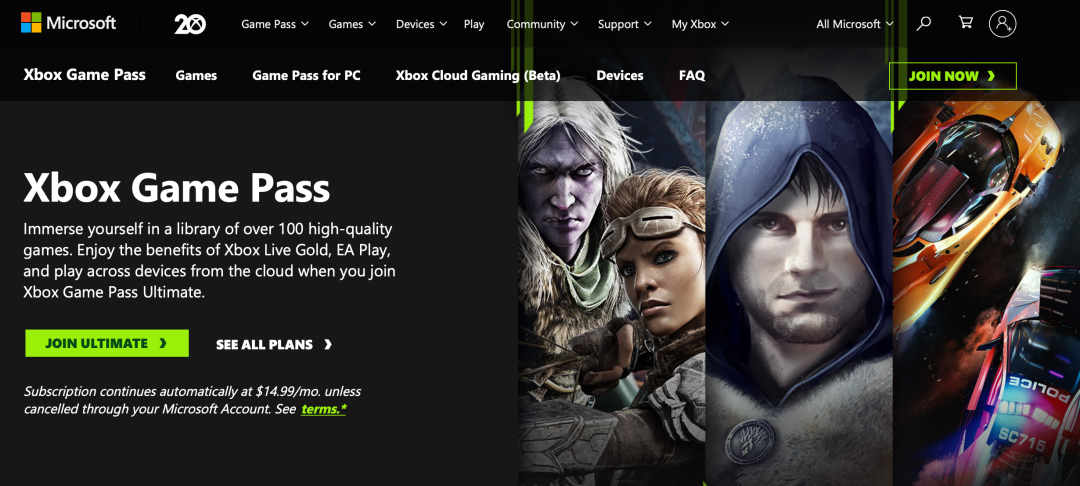The width and height of the screenshot is (1080, 486).
Task: Open the search magnifier icon
Action: pyautogui.click(x=924, y=23)
